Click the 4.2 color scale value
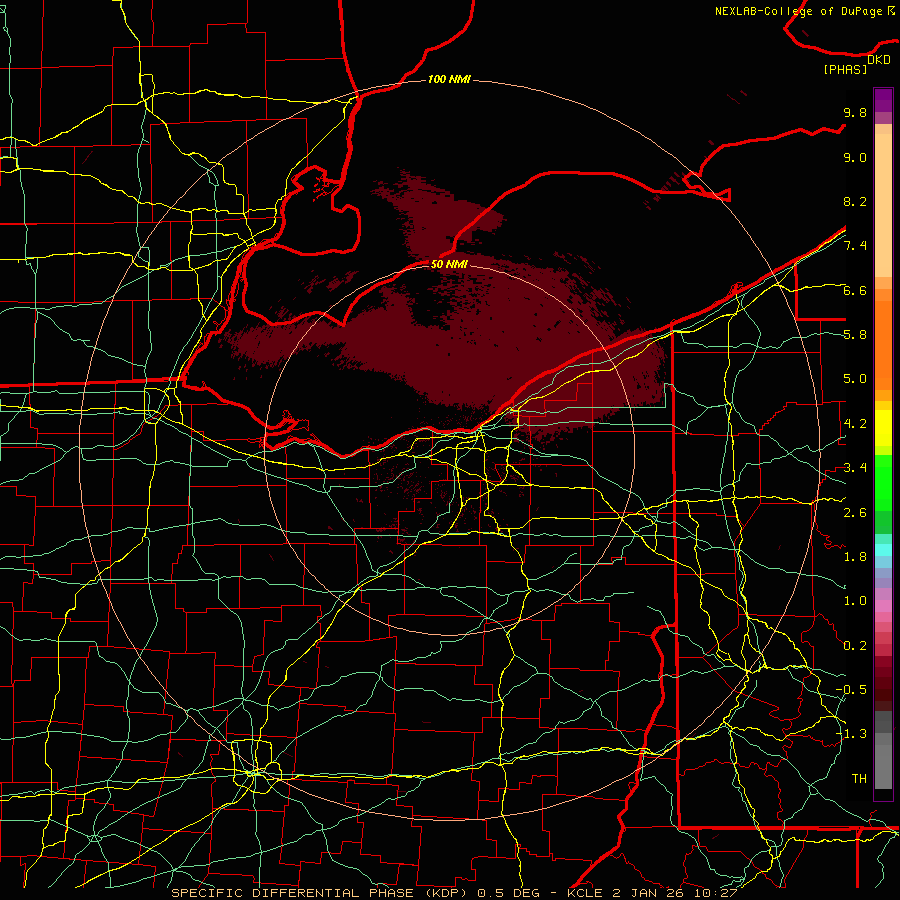The height and width of the screenshot is (900, 900). tap(855, 424)
